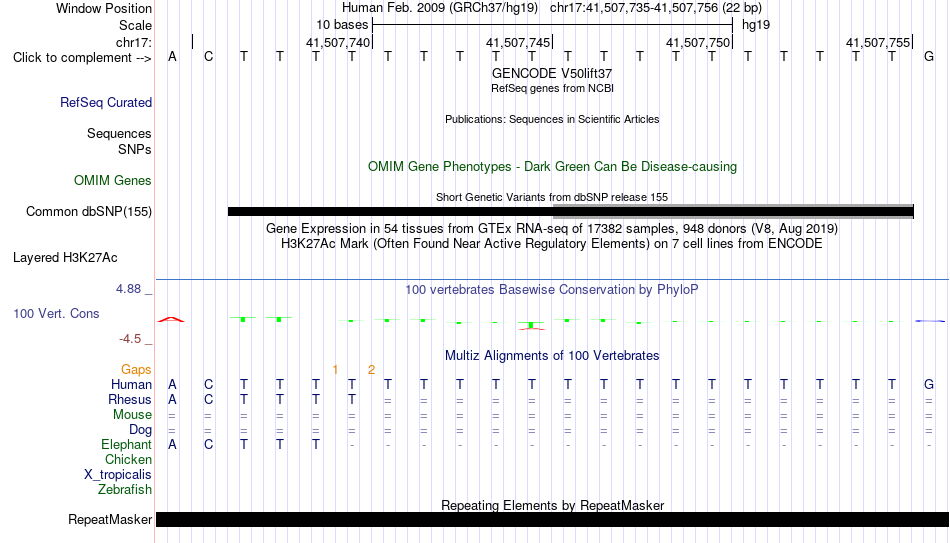The height and width of the screenshot is (543, 950).
Task: Click chr17:41,507,735-41,507,756 (22 bp) coordinates
Action: click(656, 8)
